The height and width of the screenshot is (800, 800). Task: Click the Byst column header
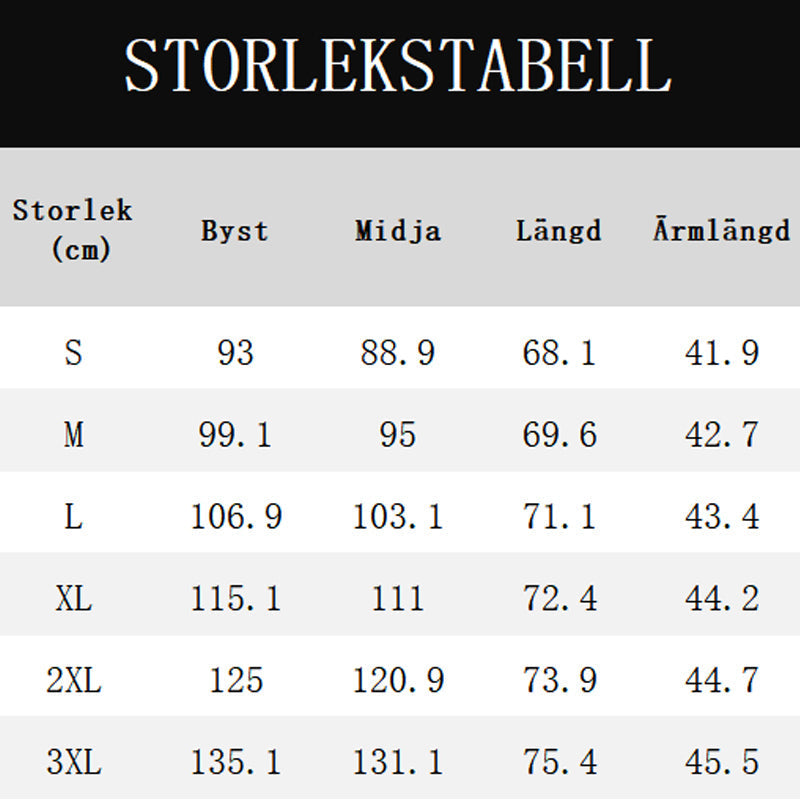click(x=235, y=231)
